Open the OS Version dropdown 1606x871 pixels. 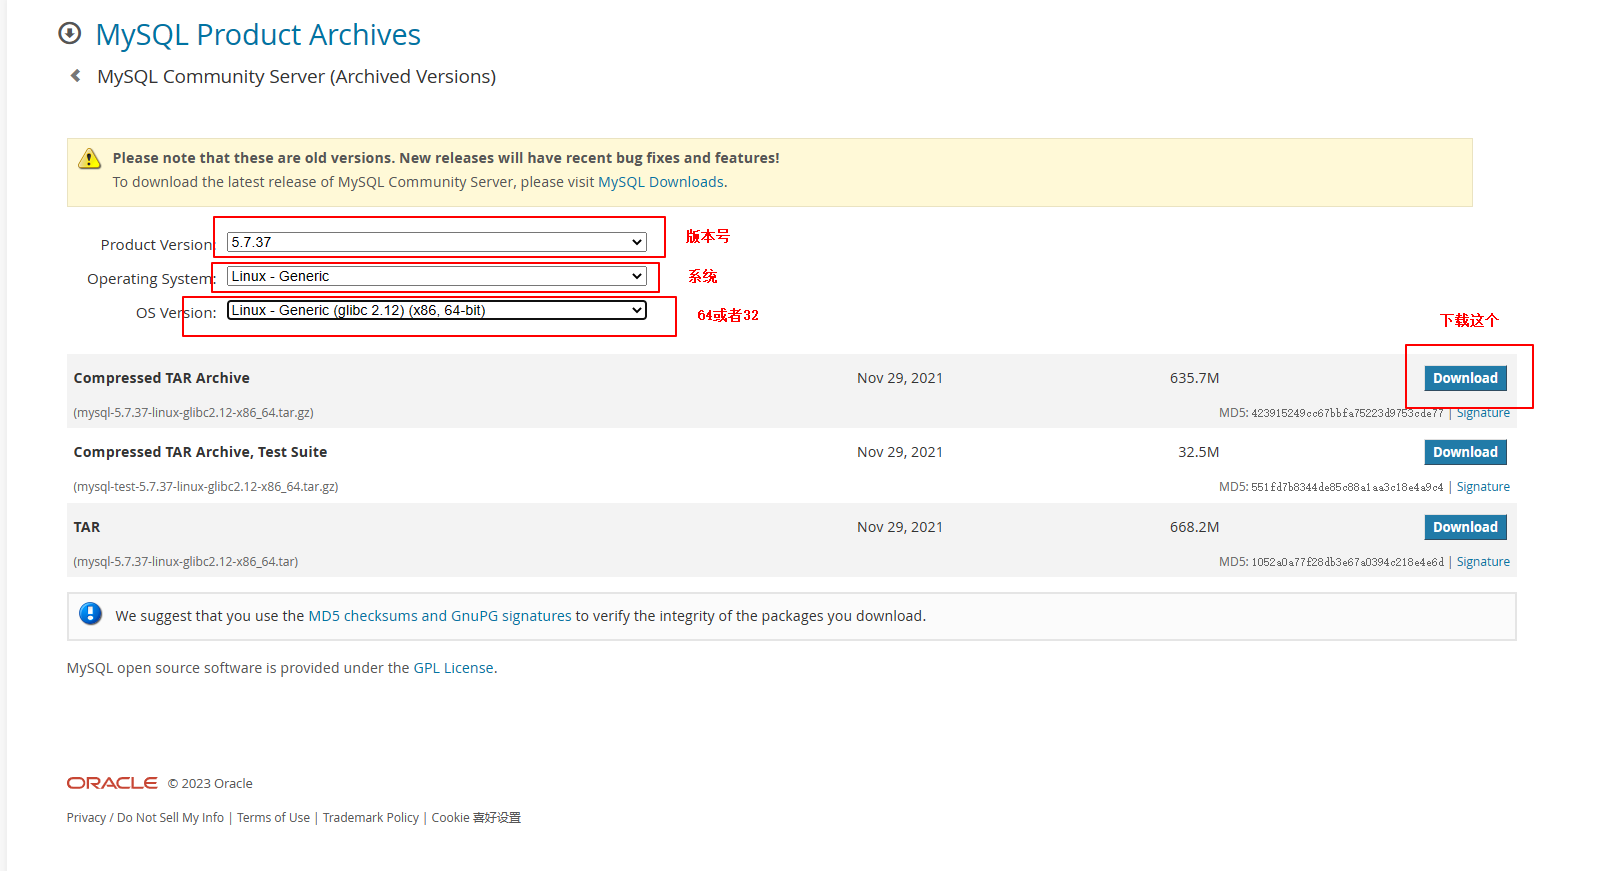point(436,310)
